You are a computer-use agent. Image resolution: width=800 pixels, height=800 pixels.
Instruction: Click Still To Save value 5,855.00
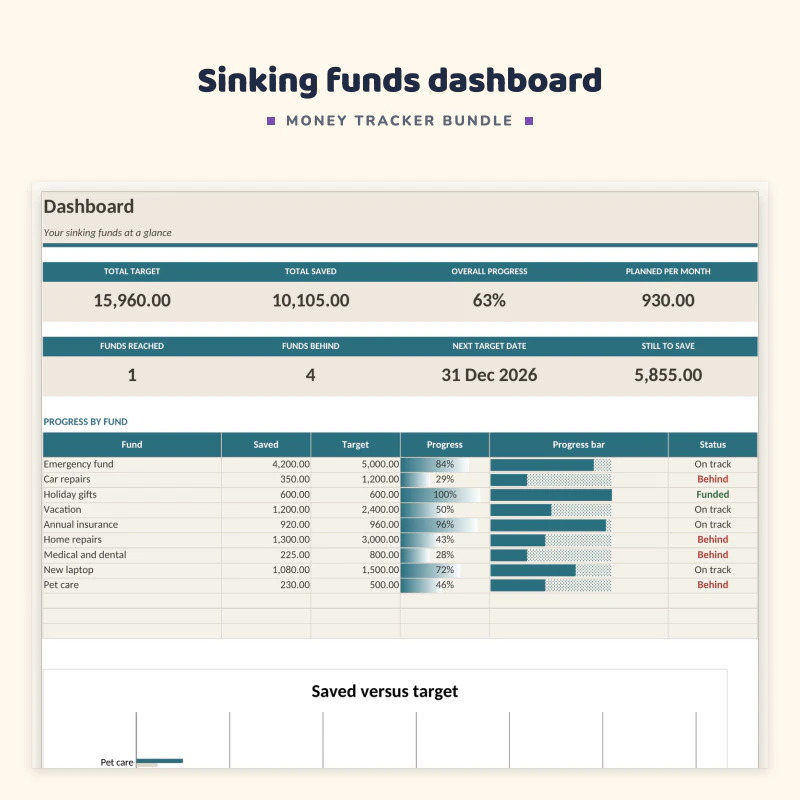(x=668, y=376)
